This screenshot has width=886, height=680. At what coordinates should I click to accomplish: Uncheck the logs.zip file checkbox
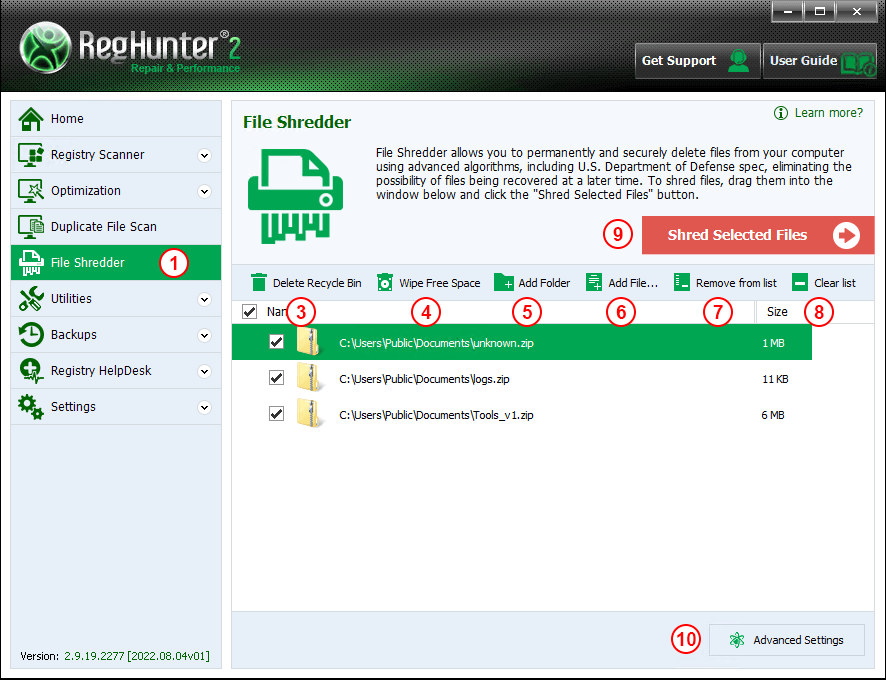(277, 379)
